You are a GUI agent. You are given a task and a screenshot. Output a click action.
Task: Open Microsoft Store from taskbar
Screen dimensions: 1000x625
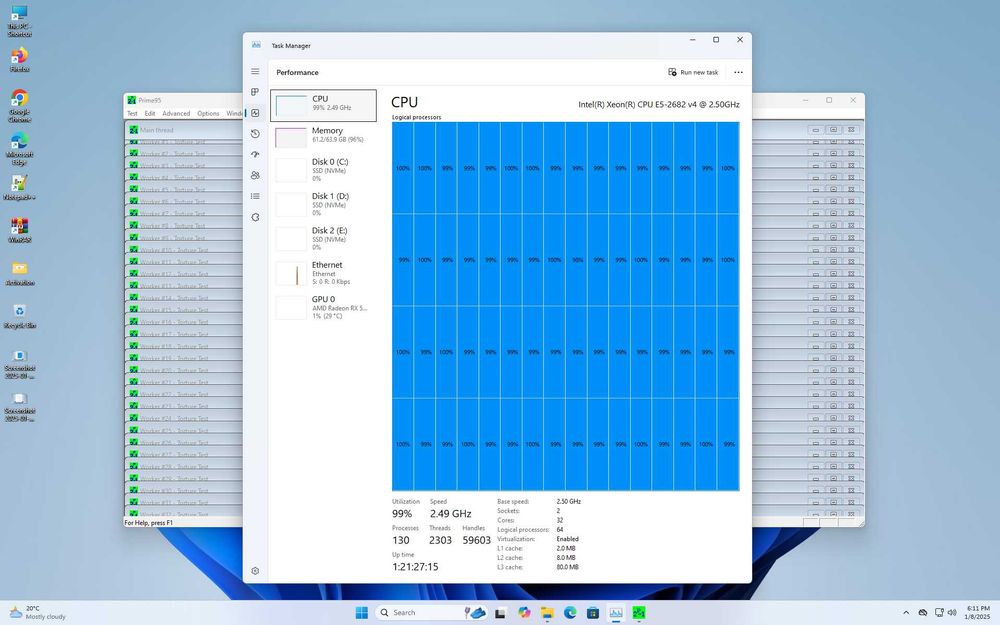[593, 612]
